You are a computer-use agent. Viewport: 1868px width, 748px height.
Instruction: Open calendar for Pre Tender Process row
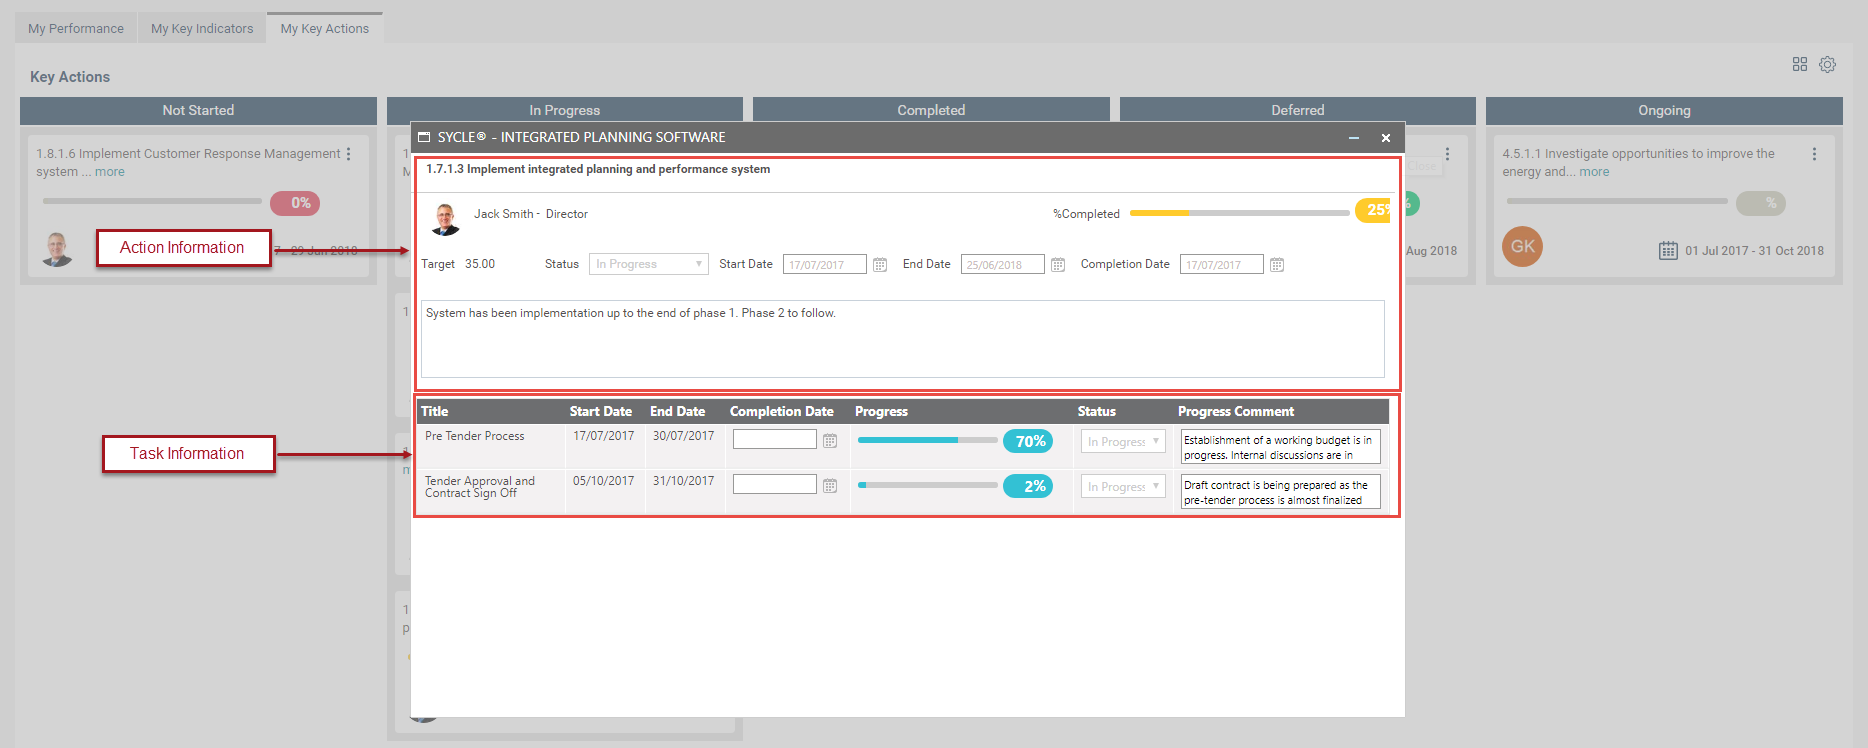(x=830, y=441)
